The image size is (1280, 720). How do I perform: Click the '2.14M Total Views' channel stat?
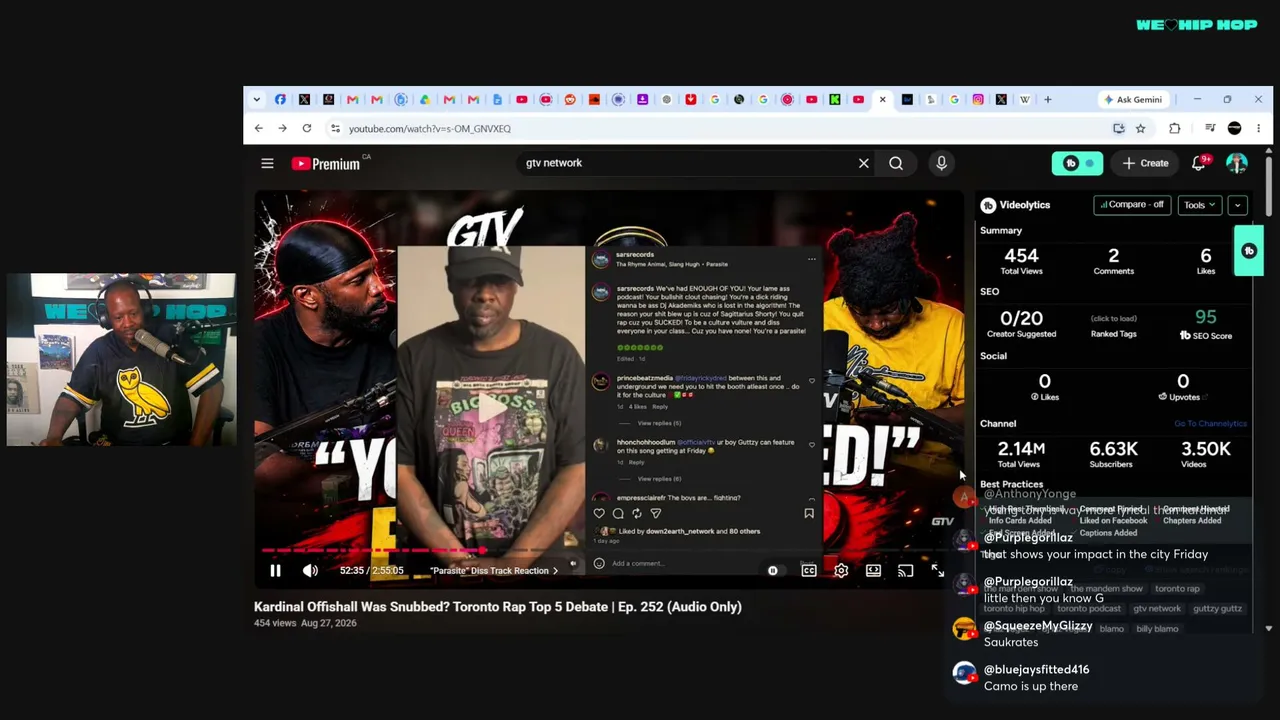point(1020,453)
